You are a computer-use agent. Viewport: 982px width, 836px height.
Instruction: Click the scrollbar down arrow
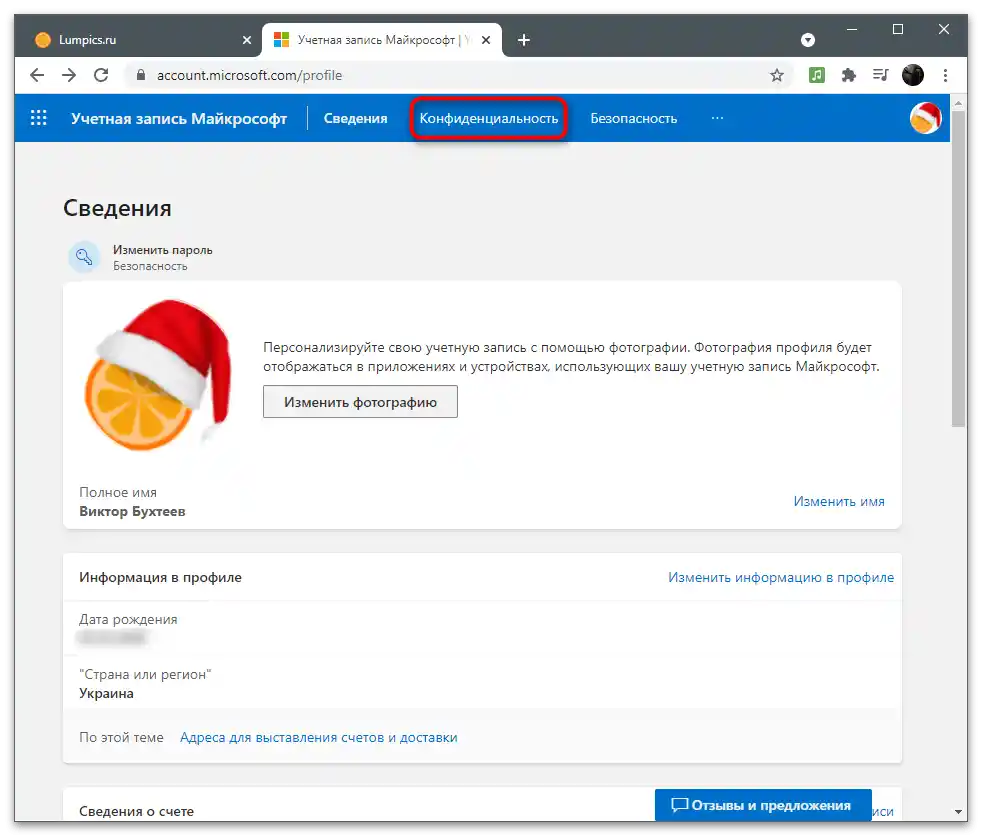click(x=958, y=812)
